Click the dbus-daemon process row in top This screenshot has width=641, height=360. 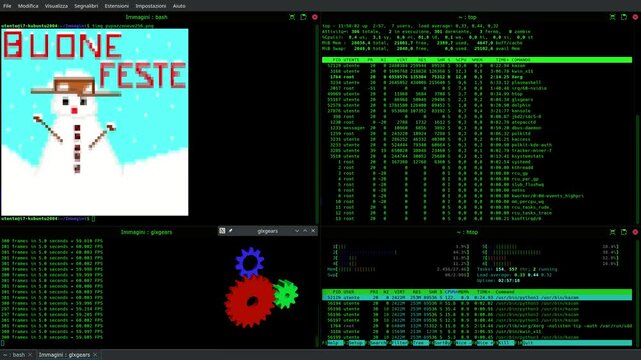point(477,128)
